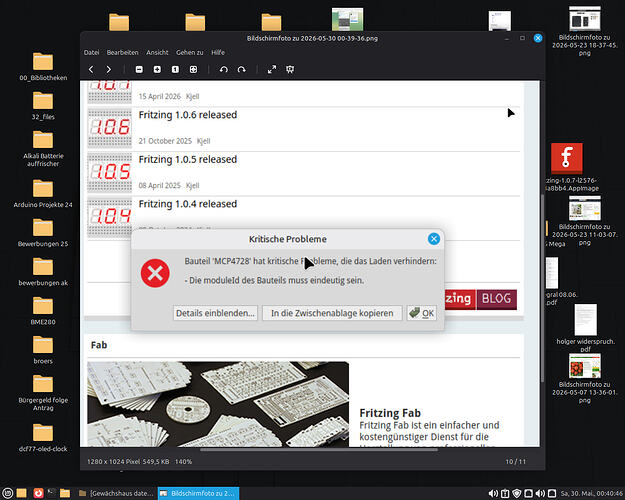Click OK in Kritische Probleme dialog
Image resolution: width=625 pixels, height=500 pixels.
tap(422, 313)
